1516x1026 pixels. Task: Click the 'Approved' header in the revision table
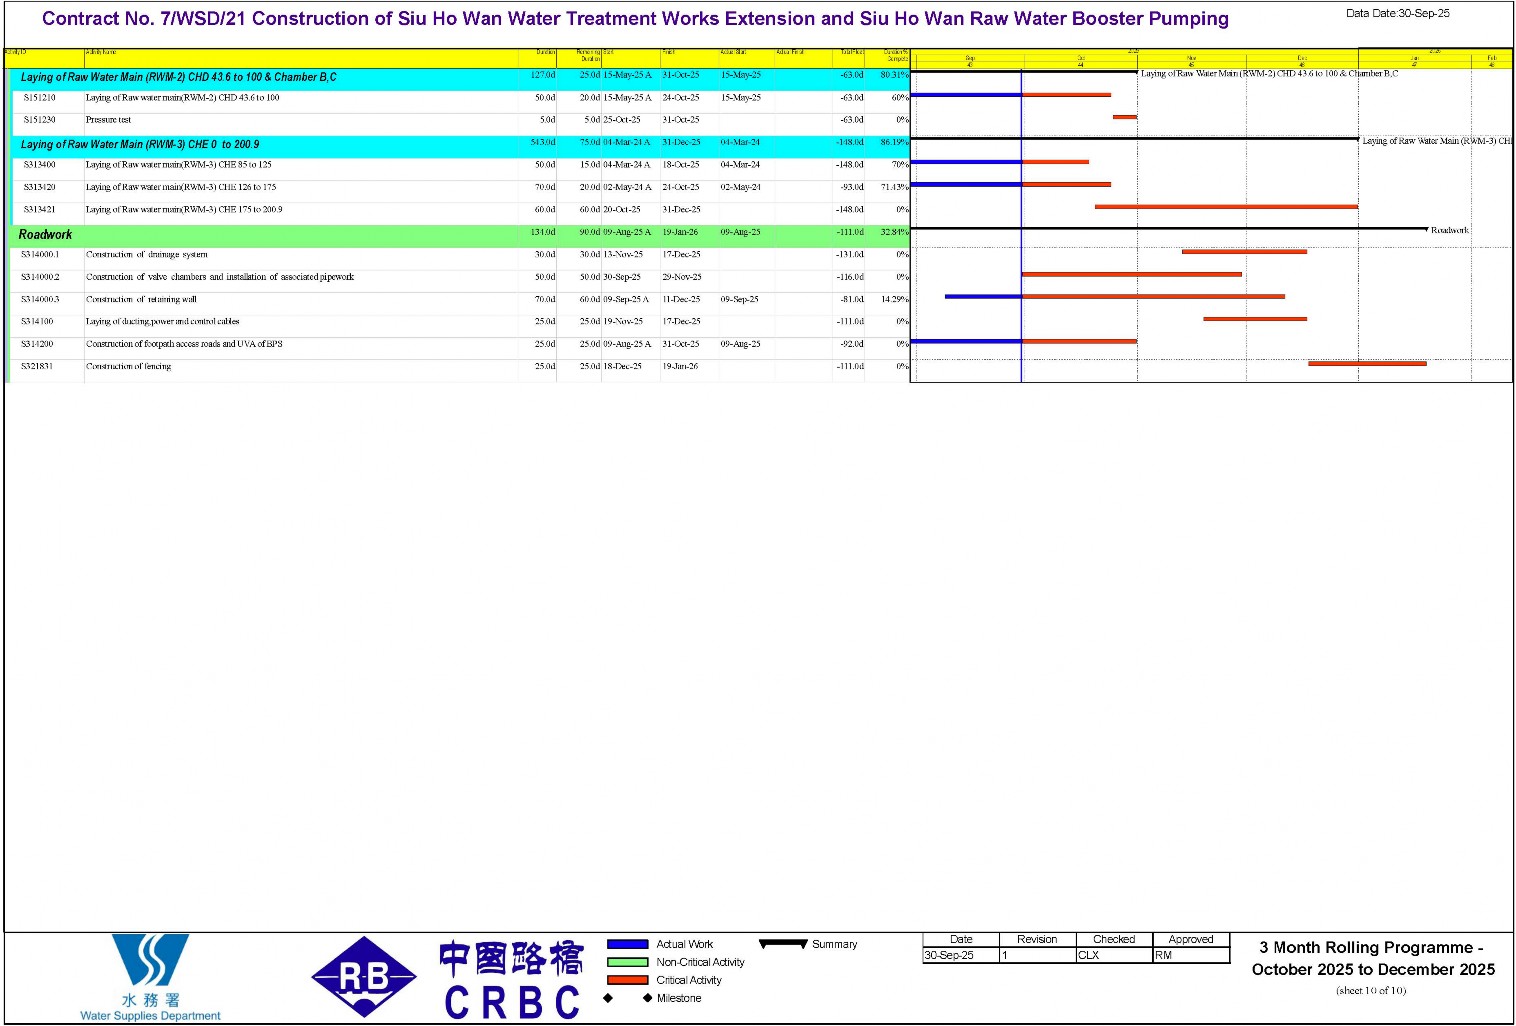[1191, 940]
